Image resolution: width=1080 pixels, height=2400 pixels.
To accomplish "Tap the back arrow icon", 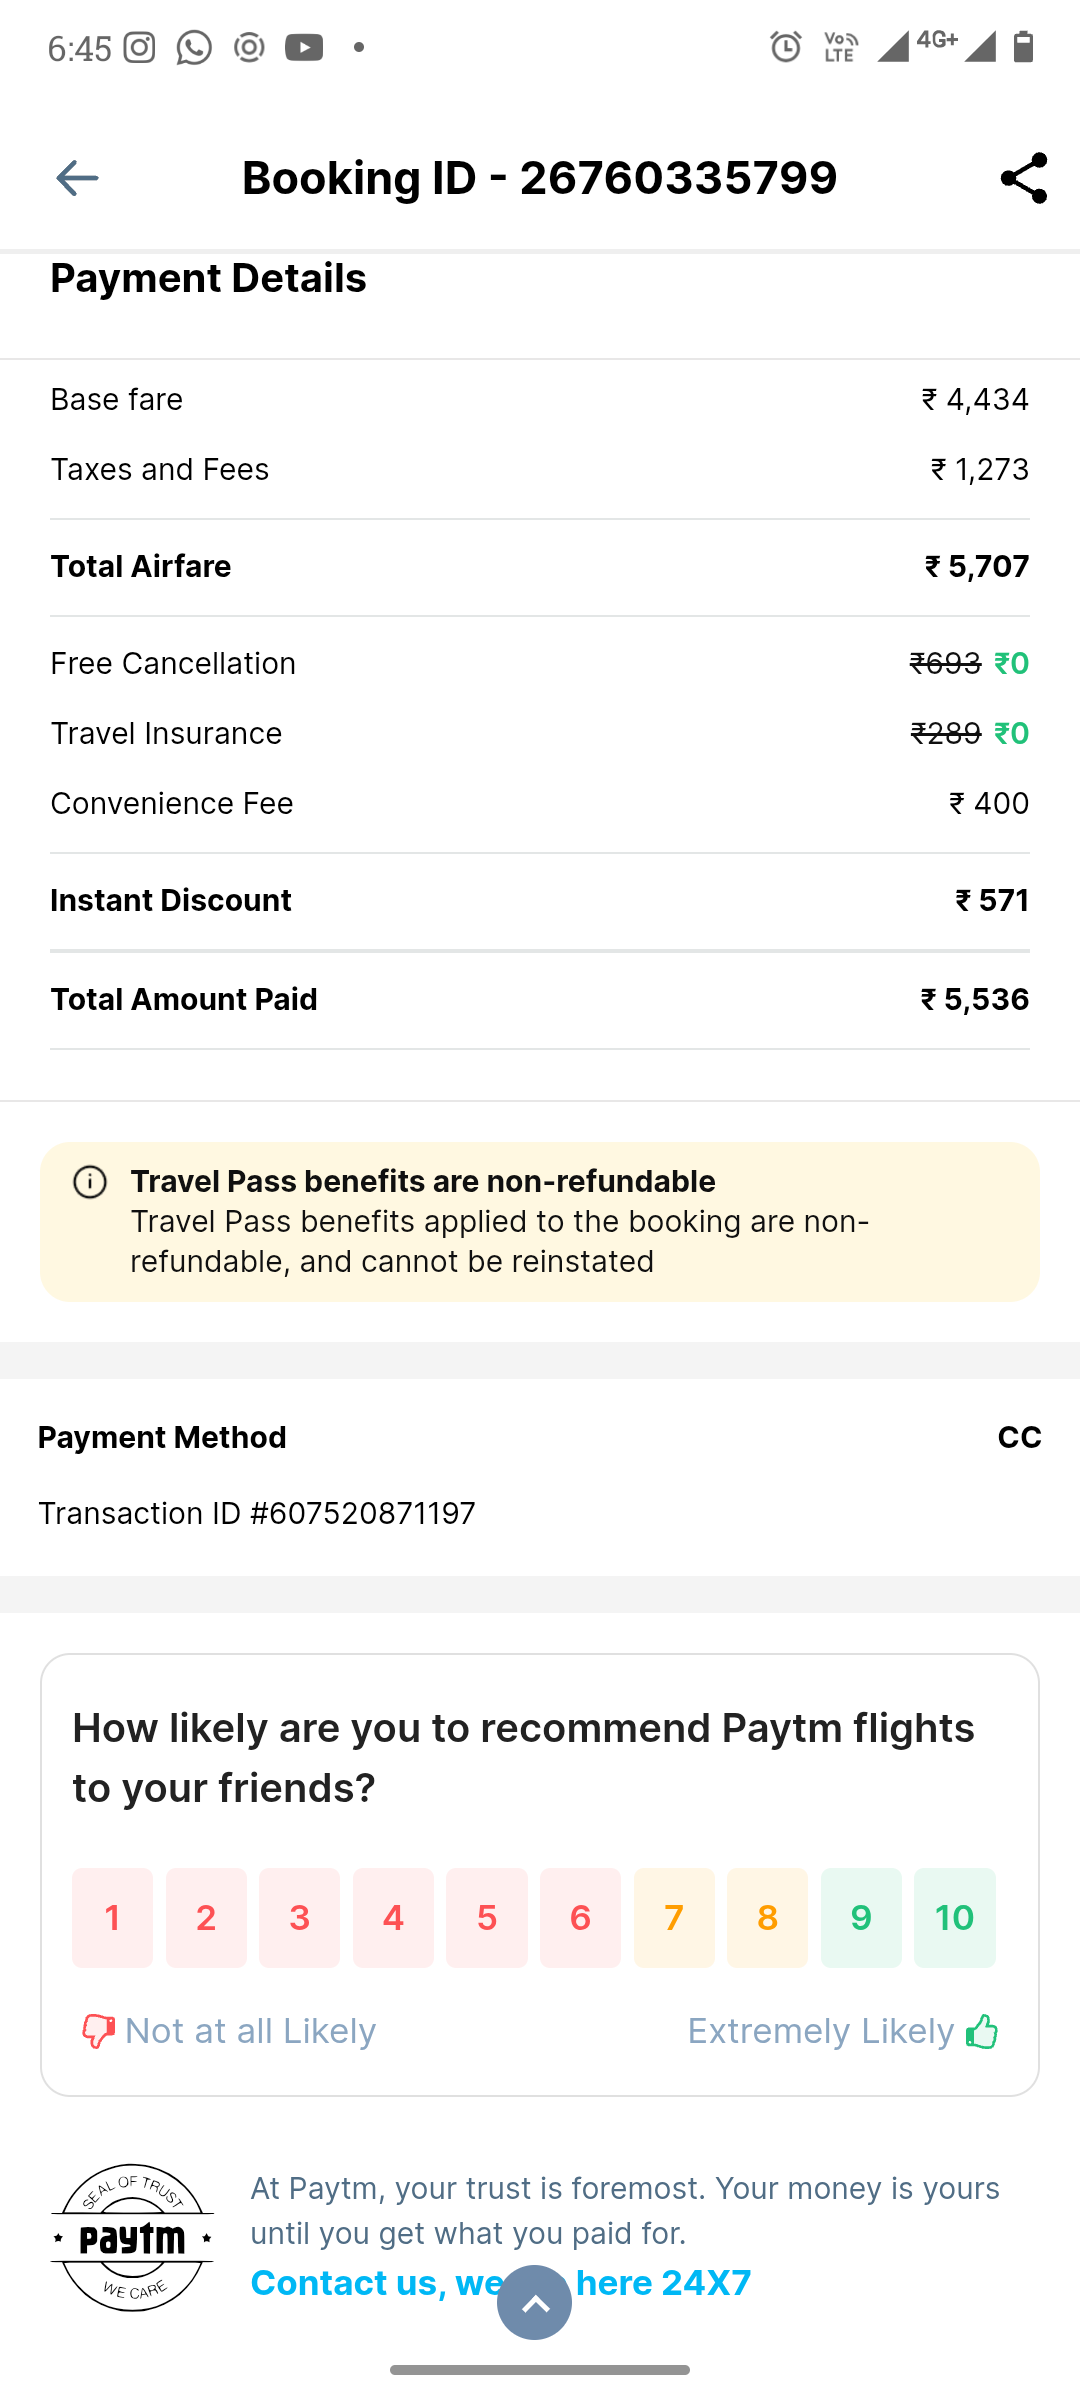I will click(77, 178).
